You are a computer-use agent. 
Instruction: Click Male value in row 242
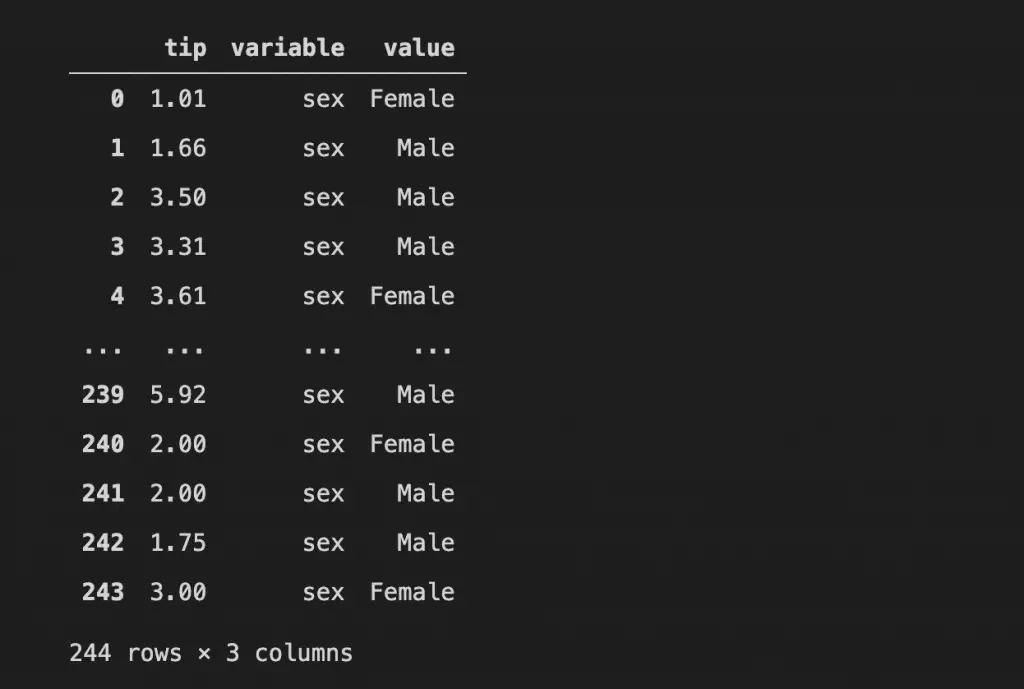pos(426,543)
